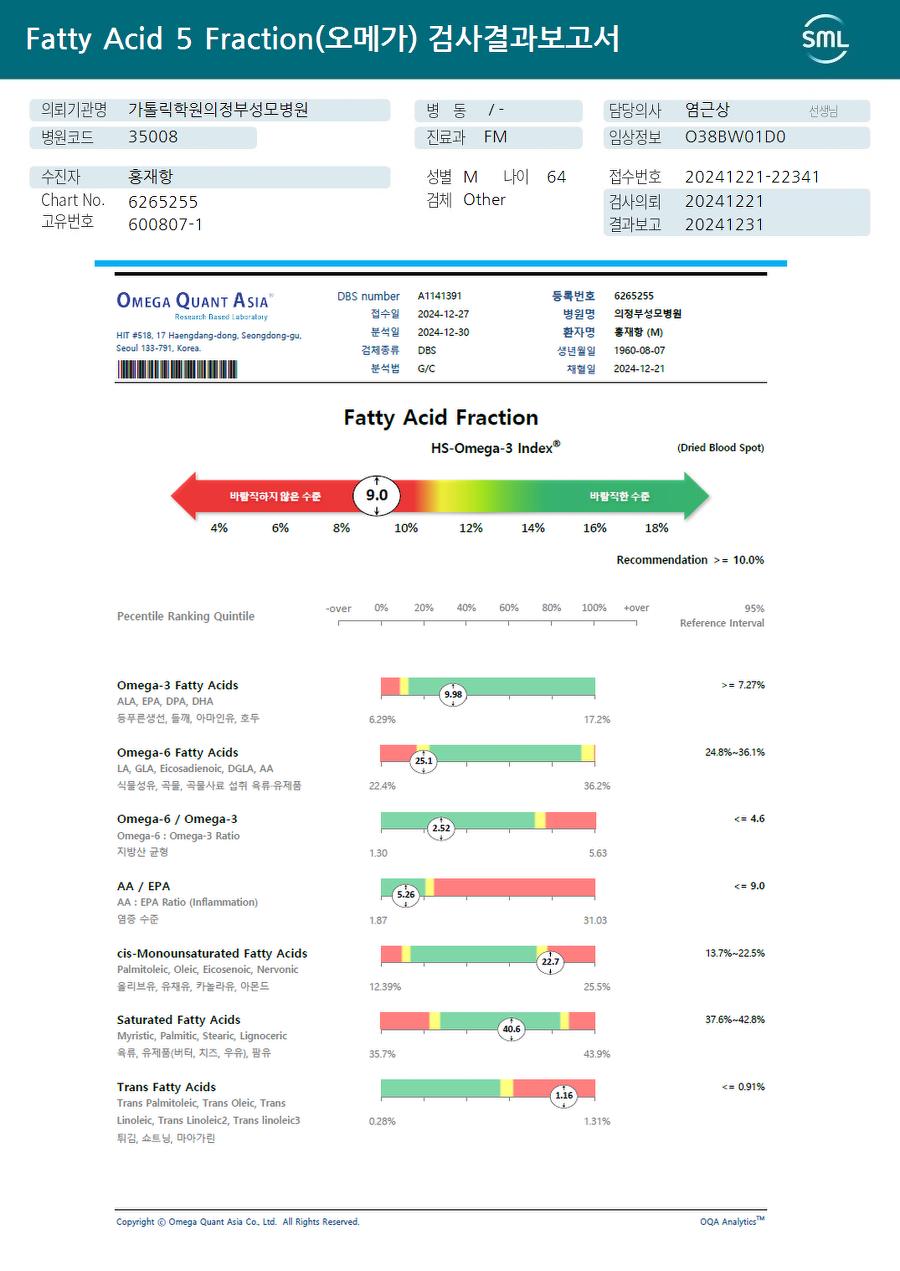
Task: Click the 9.98 Omega-3 Fatty Acids marker
Action: (x=453, y=694)
